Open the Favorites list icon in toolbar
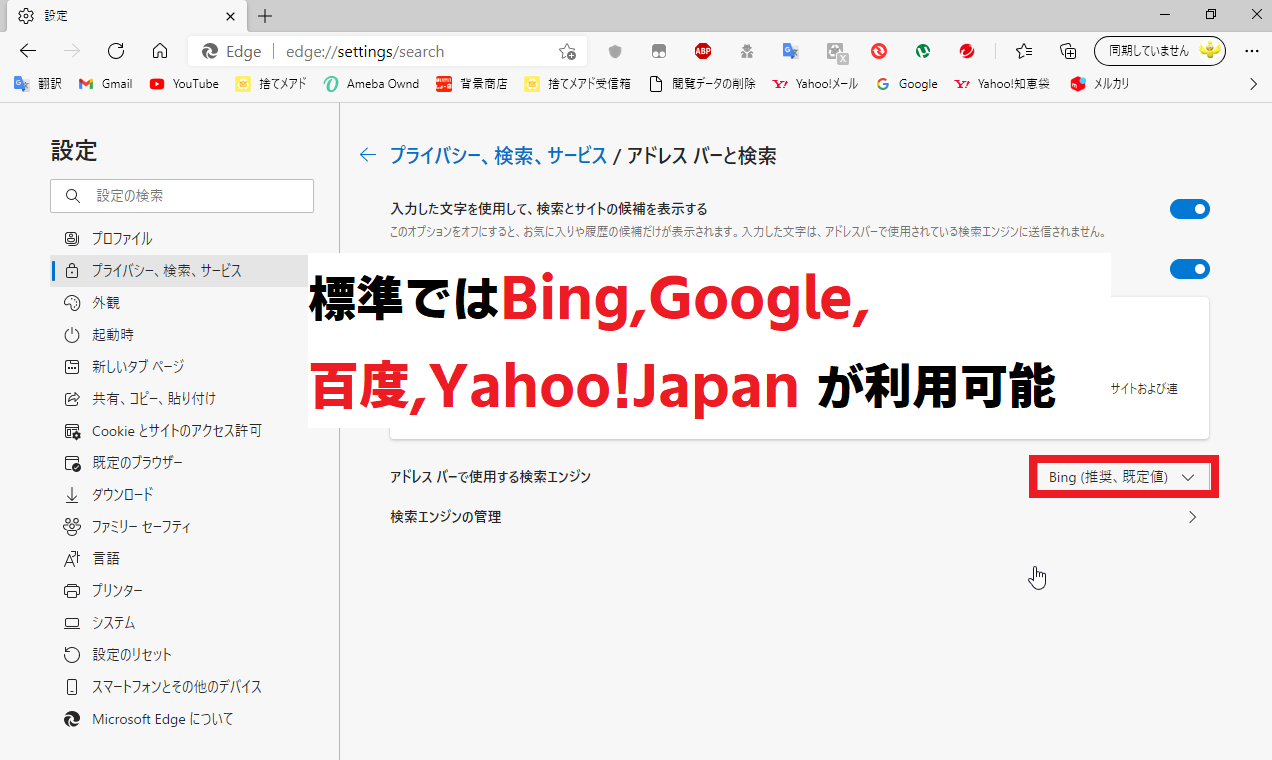The height and width of the screenshot is (760, 1272). [1024, 51]
